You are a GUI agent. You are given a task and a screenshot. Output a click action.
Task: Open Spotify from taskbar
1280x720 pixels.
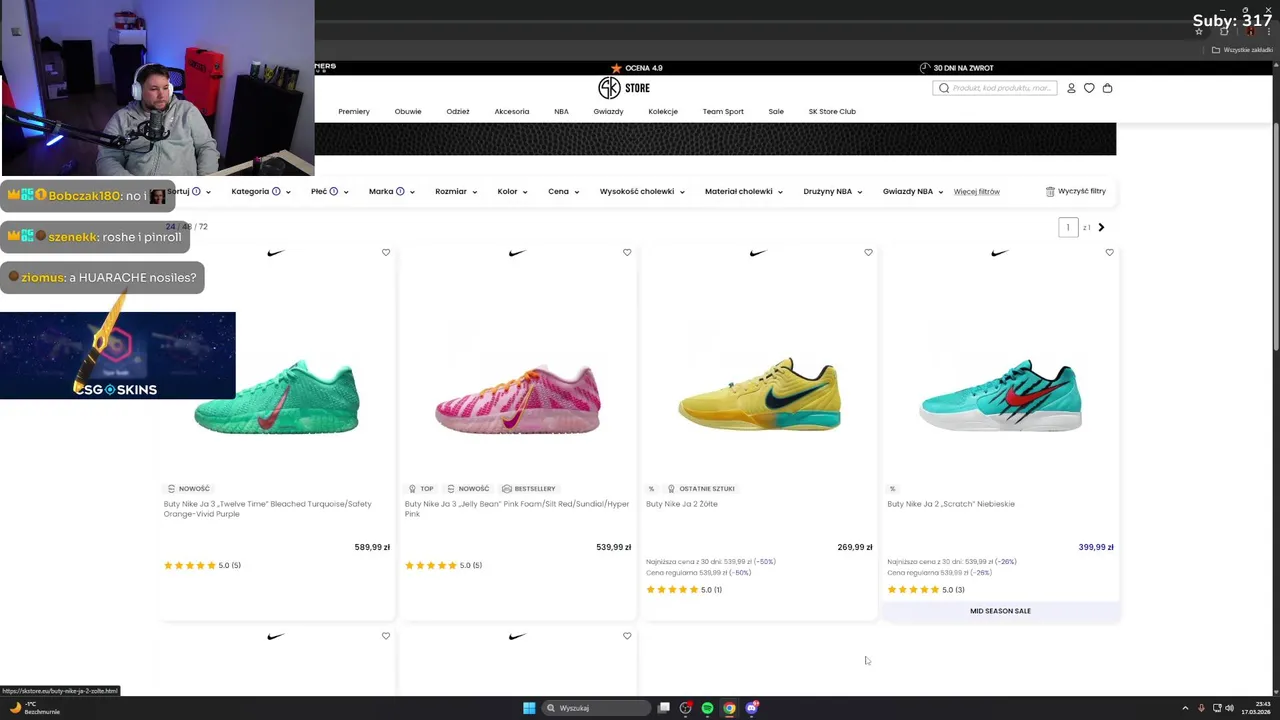pyautogui.click(x=707, y=708)
